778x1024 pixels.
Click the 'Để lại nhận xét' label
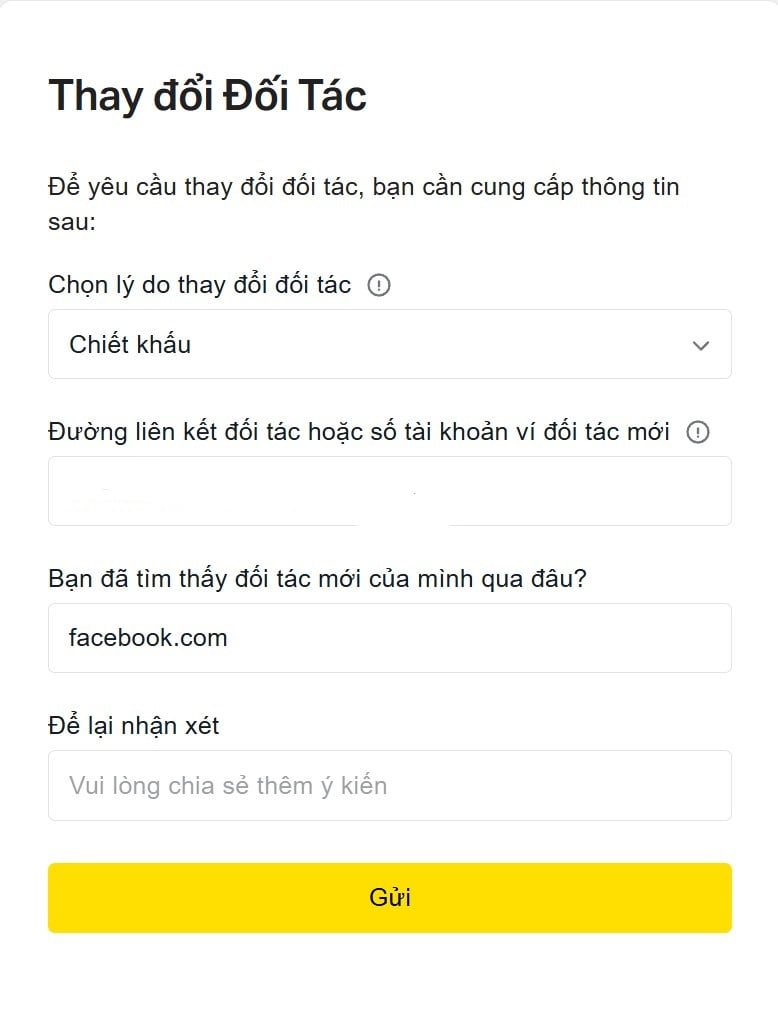[133, 726]
